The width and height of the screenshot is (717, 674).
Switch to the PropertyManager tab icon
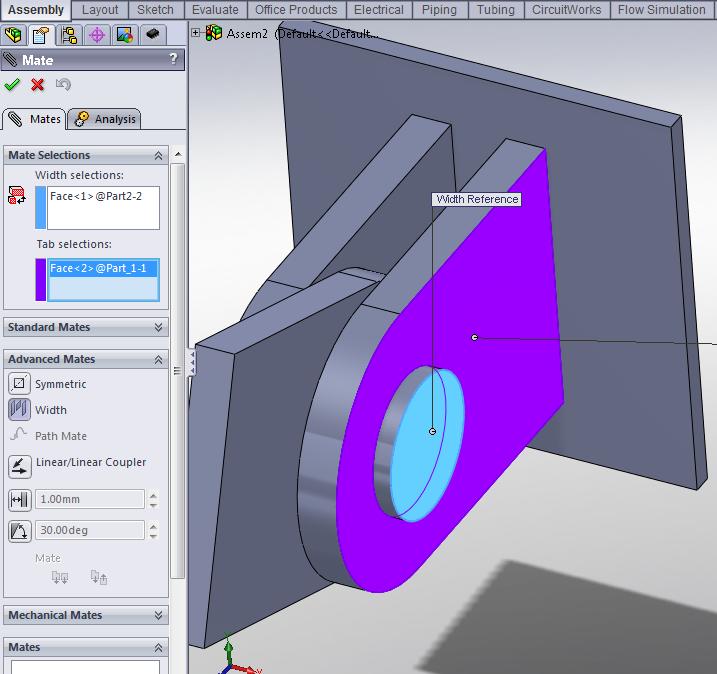[41, 35]
